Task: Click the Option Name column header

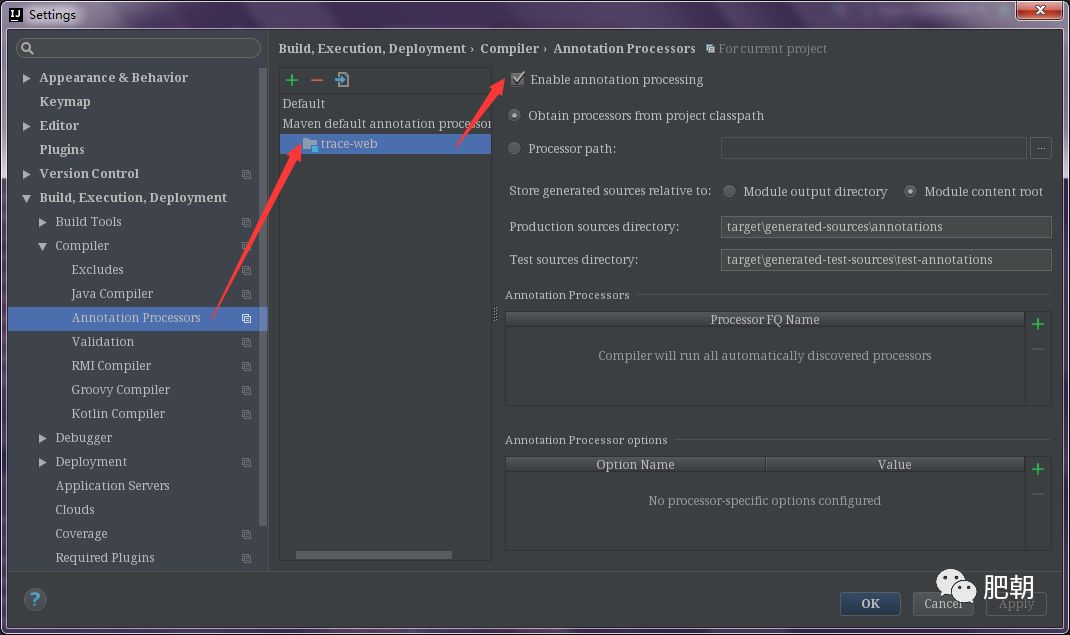Action: pyautogui.click(x=635, y=464)
